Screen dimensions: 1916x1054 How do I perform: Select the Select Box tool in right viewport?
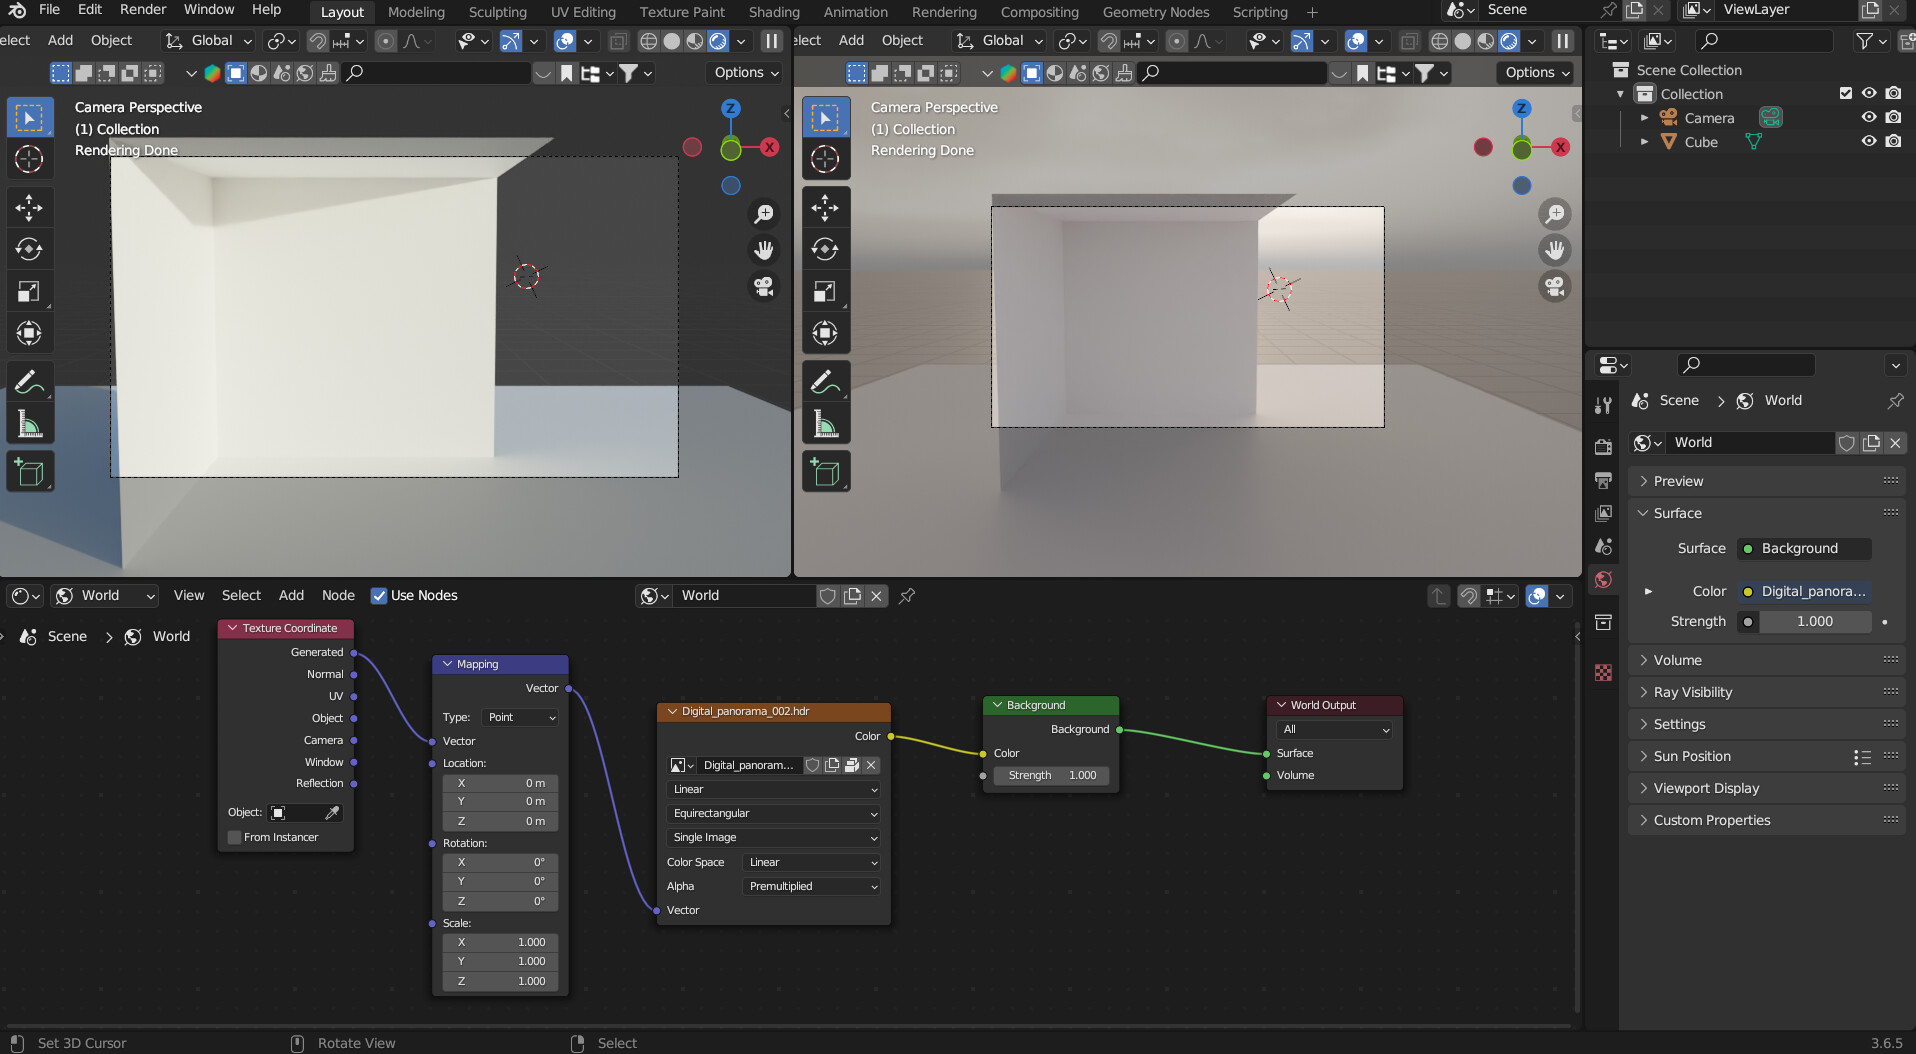click(x=825, y=117)
